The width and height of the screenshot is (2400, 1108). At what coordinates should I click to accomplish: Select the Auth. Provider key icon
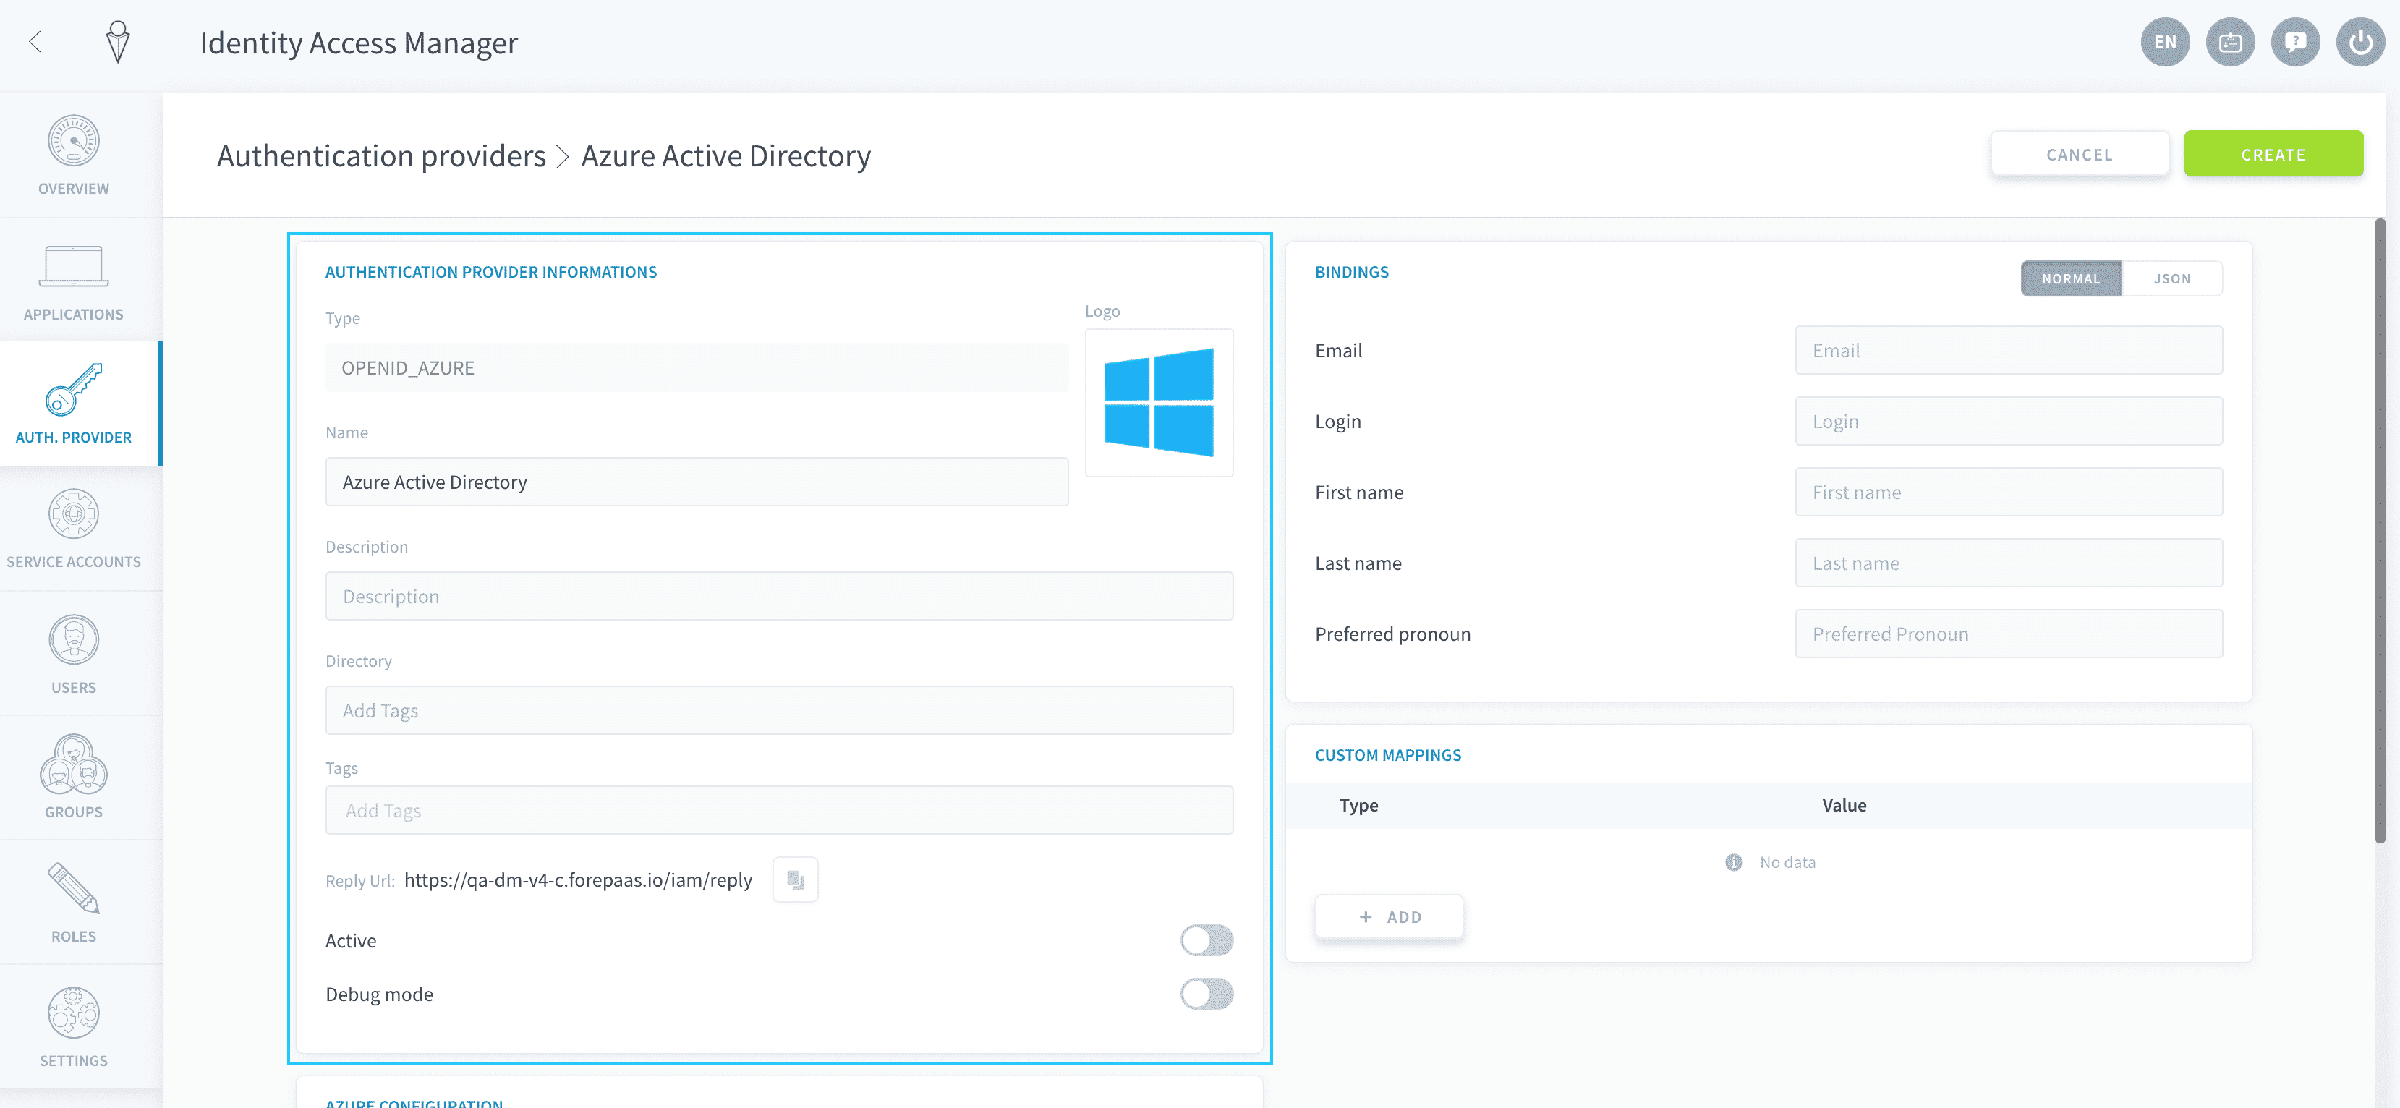click(x=74, y=389)
